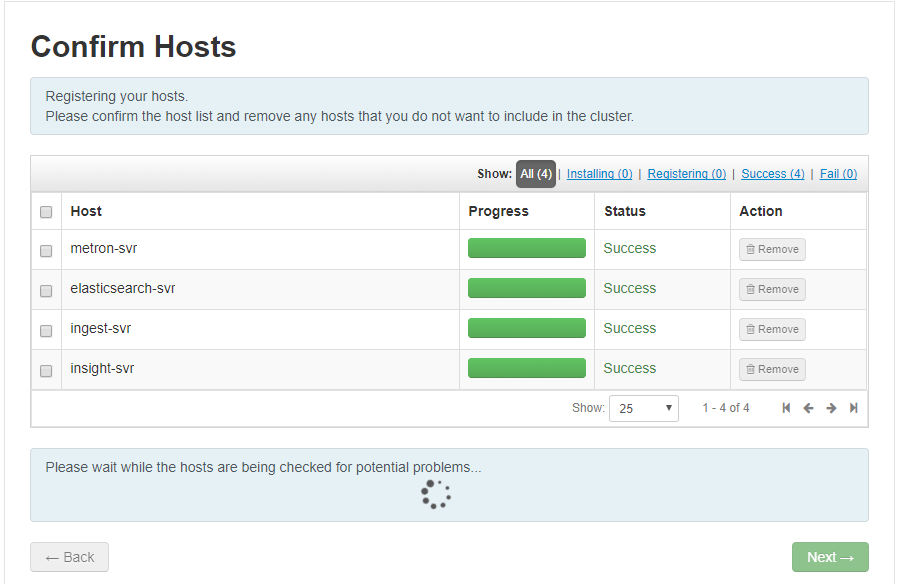The width and height of the screenshot is (898, 584).
Task: Remove the elasticsearch-svr host
Action: (x=772, y=289)
